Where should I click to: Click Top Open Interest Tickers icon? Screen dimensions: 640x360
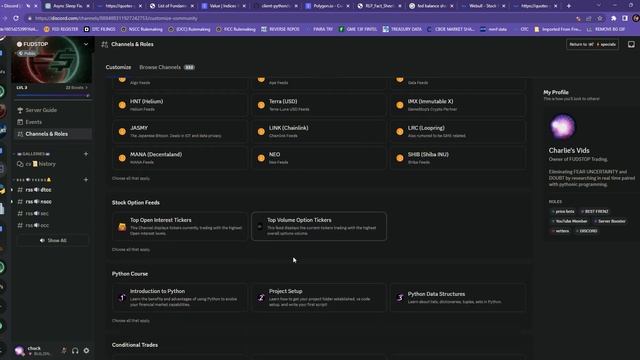point(122,227)
